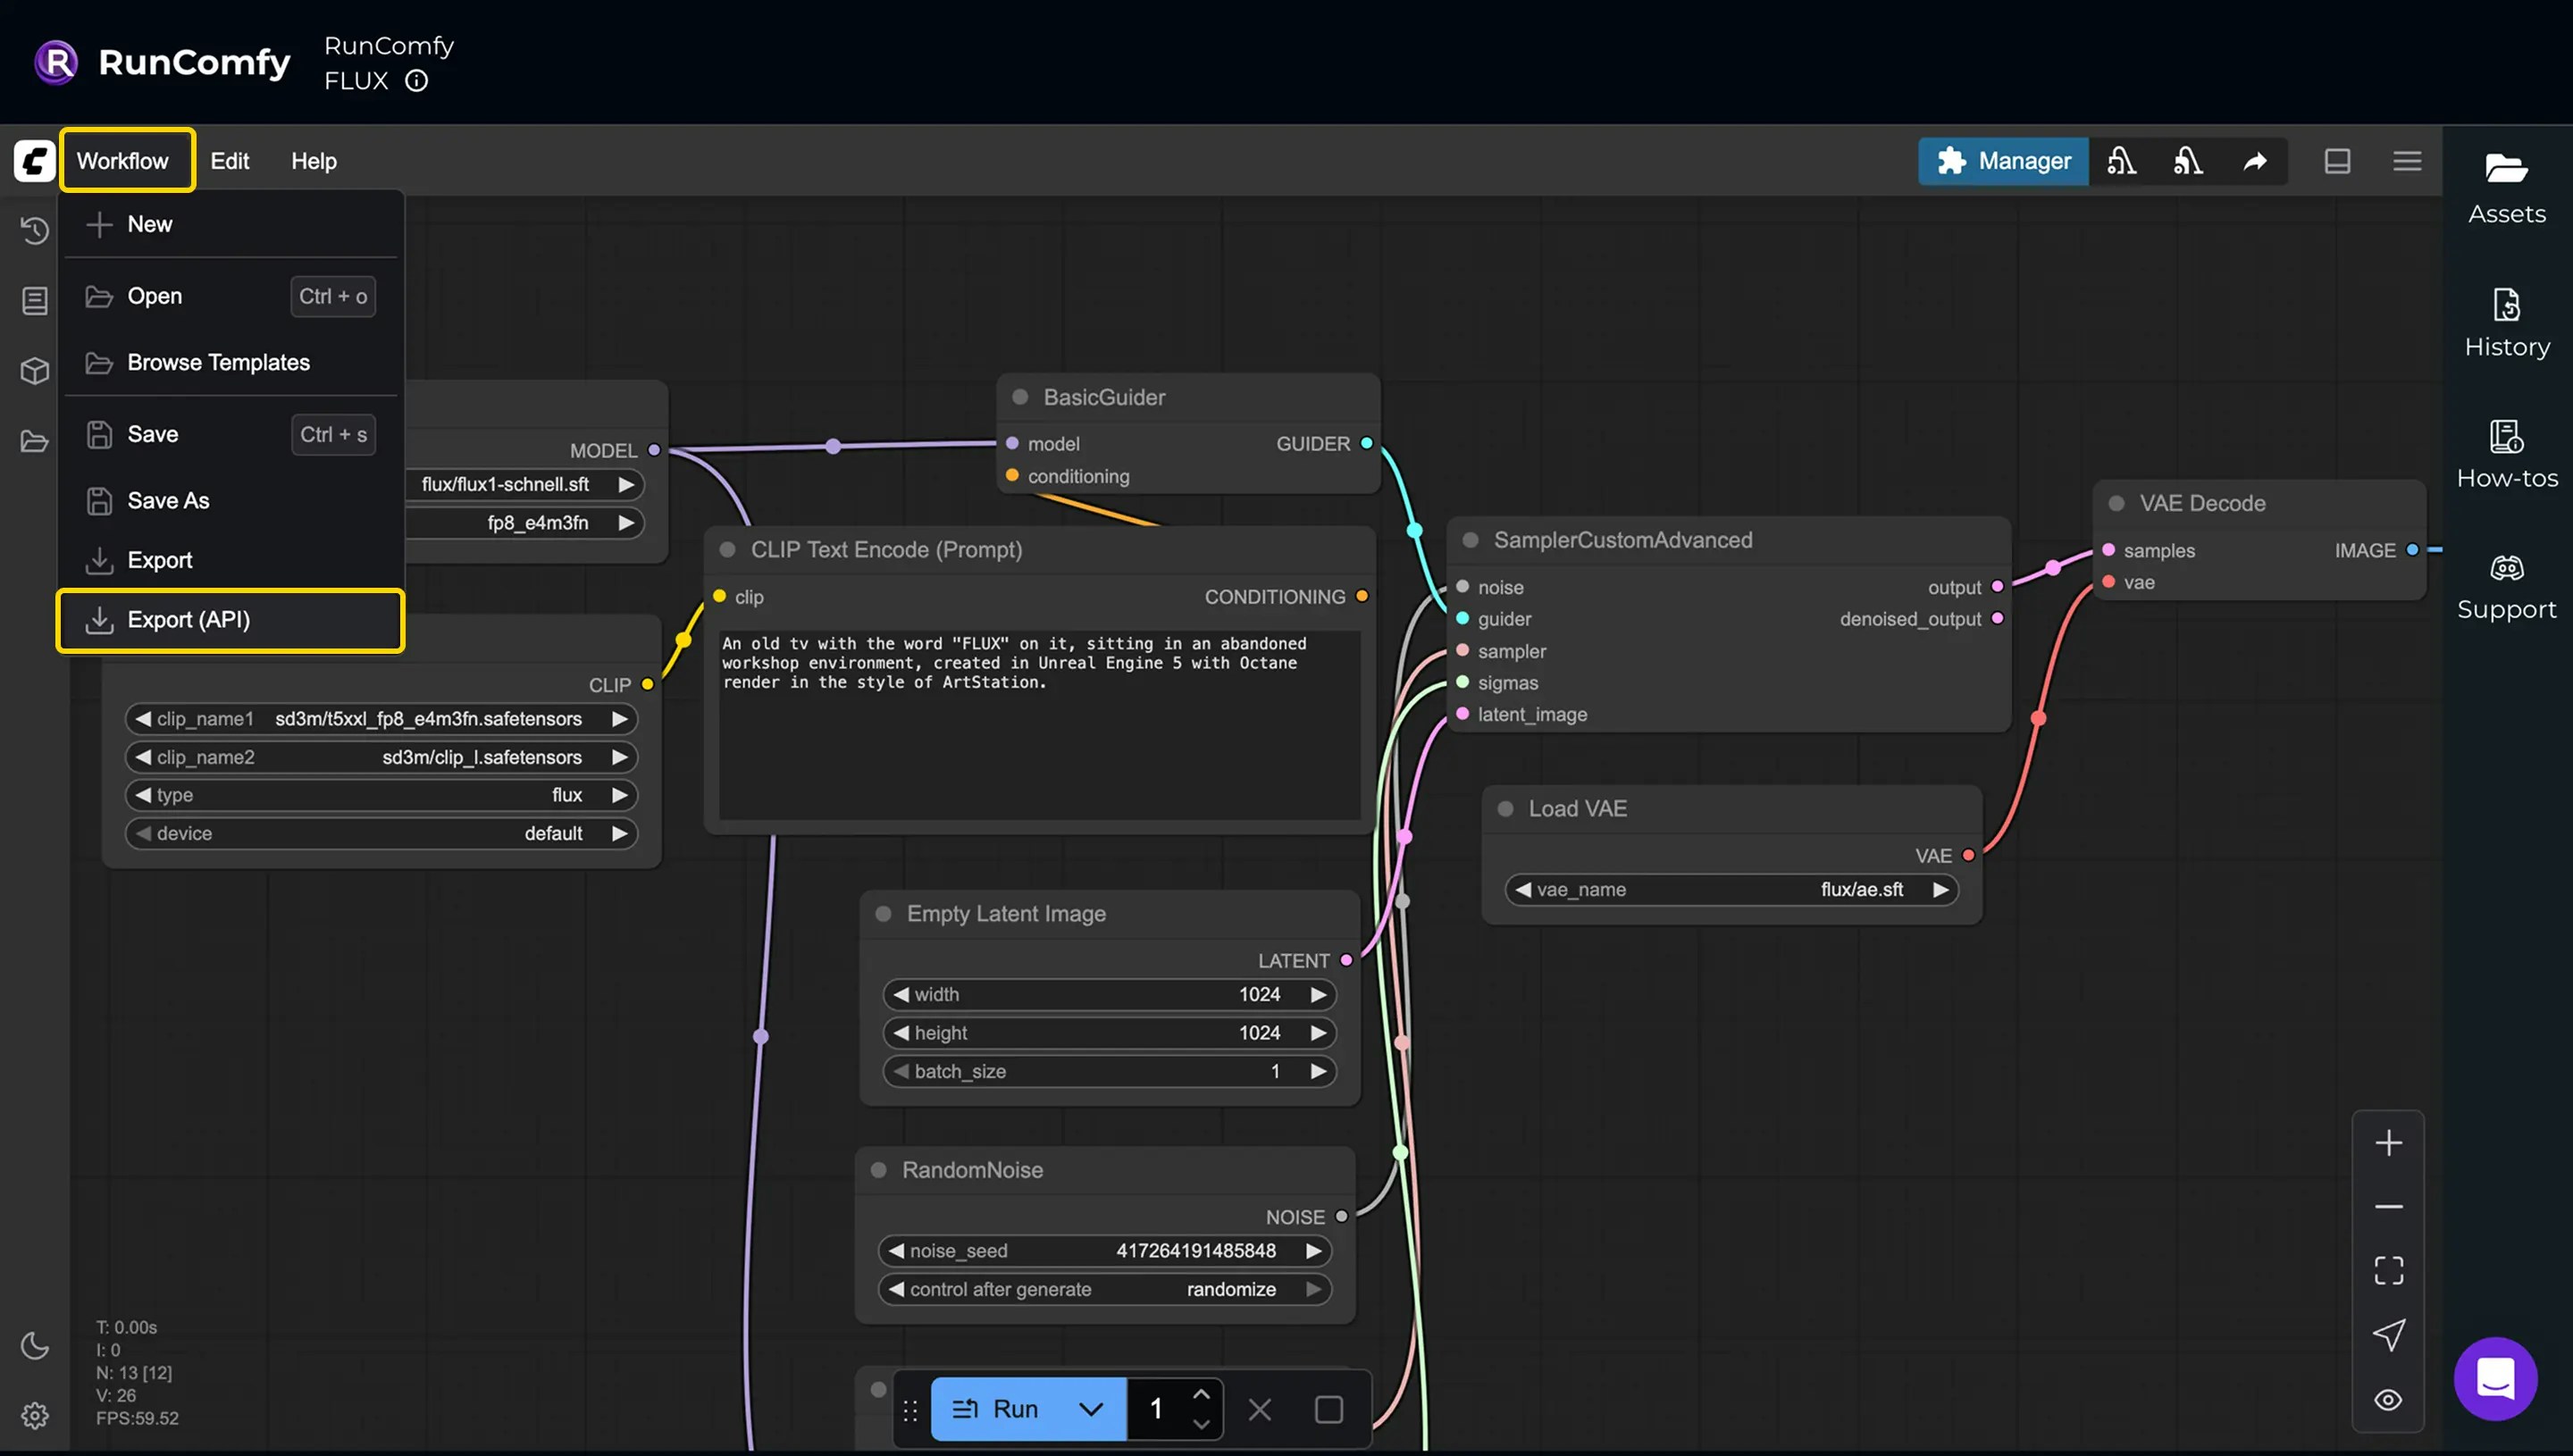The height and width of the screenshot is (1456, 2573).
Task: Click the share arrow icon in toolbar
Action: point(2255,161)
